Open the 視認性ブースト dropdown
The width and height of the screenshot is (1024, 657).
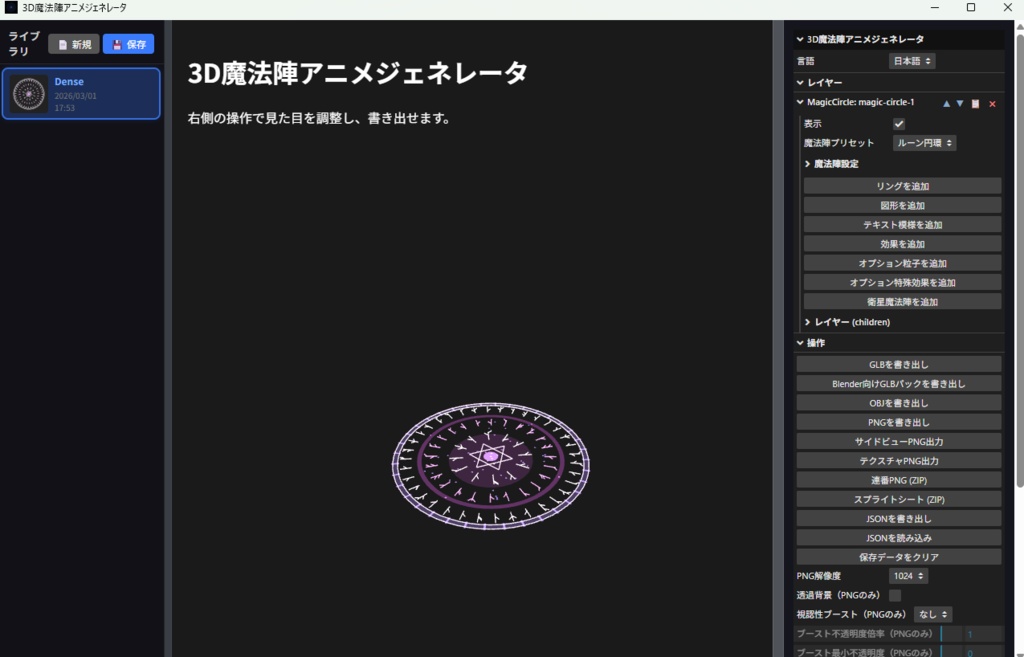click(x=933, y=615)
